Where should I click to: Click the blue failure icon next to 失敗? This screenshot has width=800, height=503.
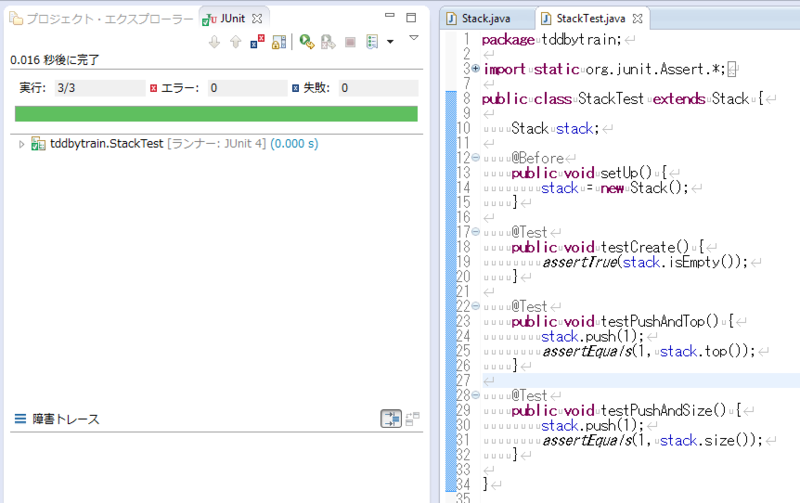295,88
